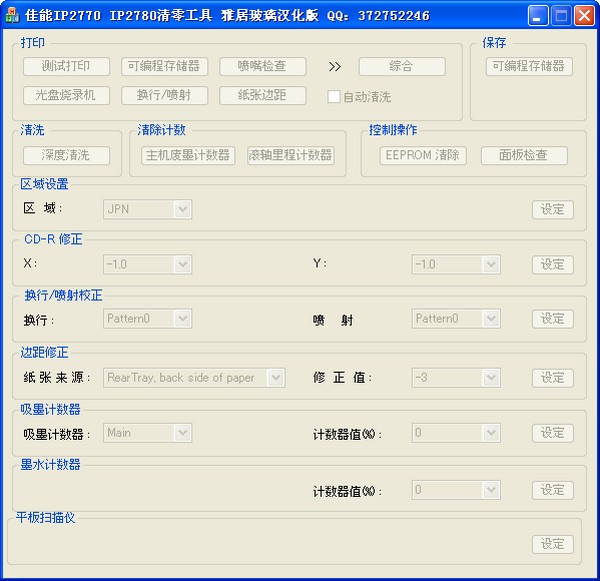Expand the CD-R X value dropdown

coord(181,264)
